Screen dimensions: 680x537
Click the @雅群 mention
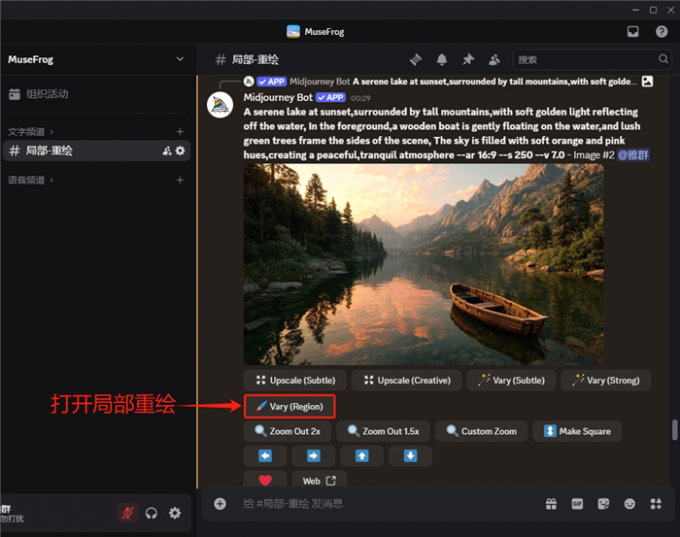coord(633,155)
